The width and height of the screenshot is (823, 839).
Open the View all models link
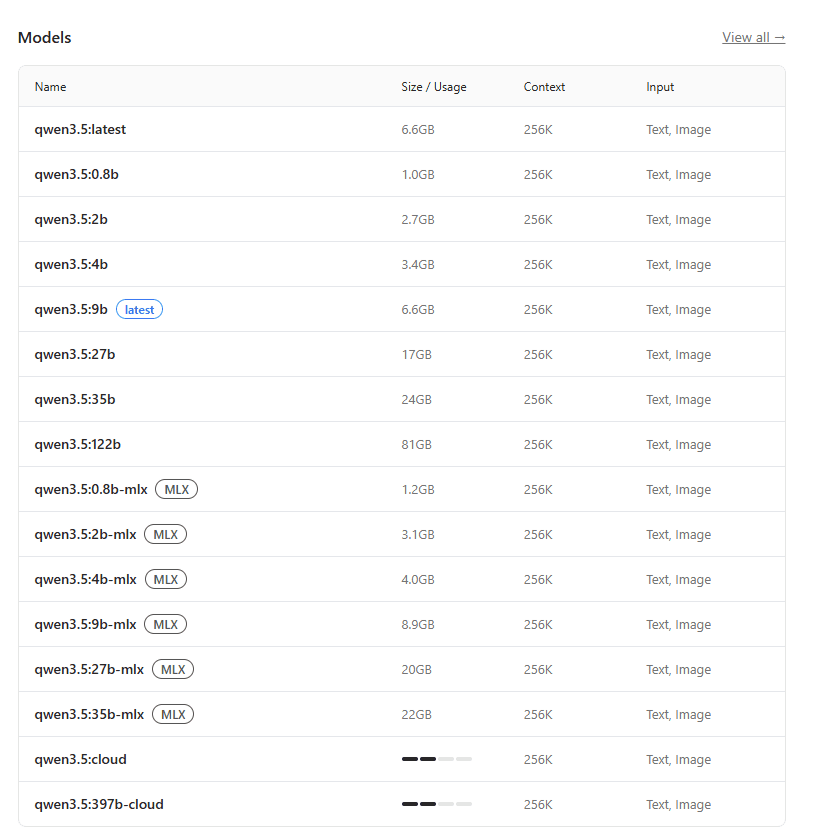pos(753,37)
